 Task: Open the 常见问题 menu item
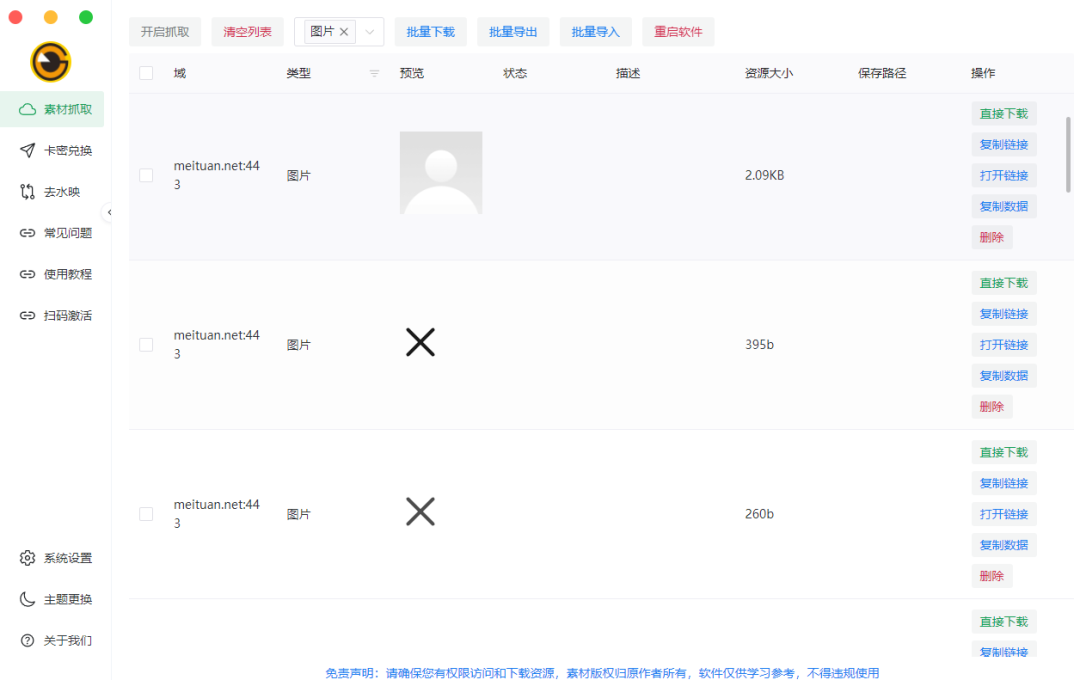[67, 233]
